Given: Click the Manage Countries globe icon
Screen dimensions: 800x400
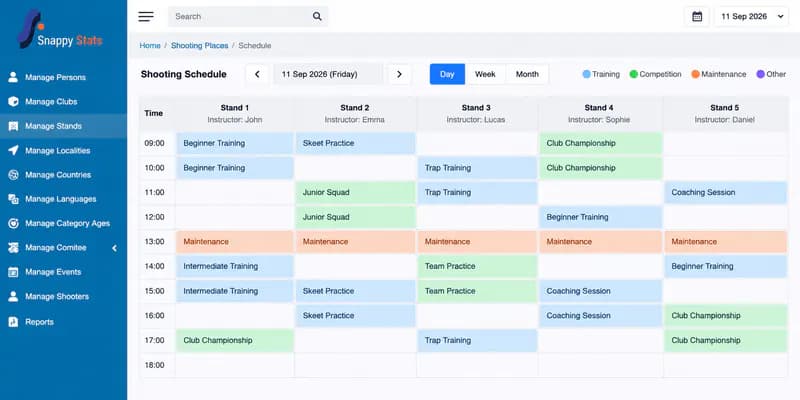Looking at the screenshot, I should (x=13, y=174).
